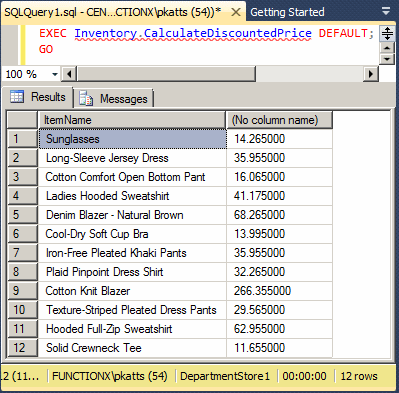Click the EXEC keyword in the editor

point(53,33)
